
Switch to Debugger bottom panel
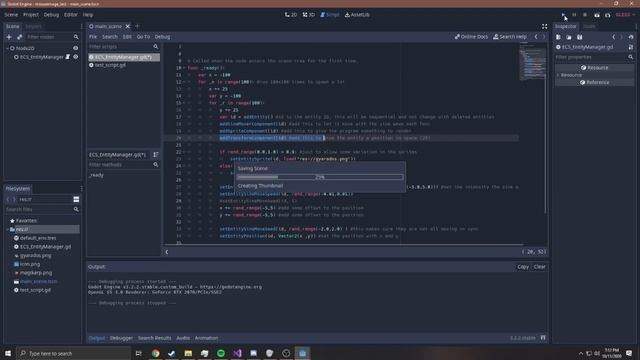click(121, 338)
